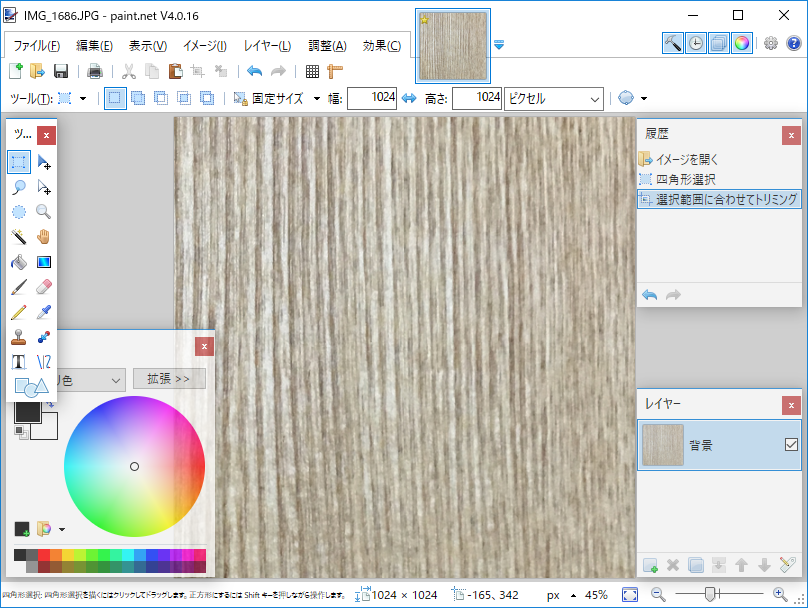808x608 pixels.
Task: Select the Line/Curve tool
Action: tap(44, 362)
